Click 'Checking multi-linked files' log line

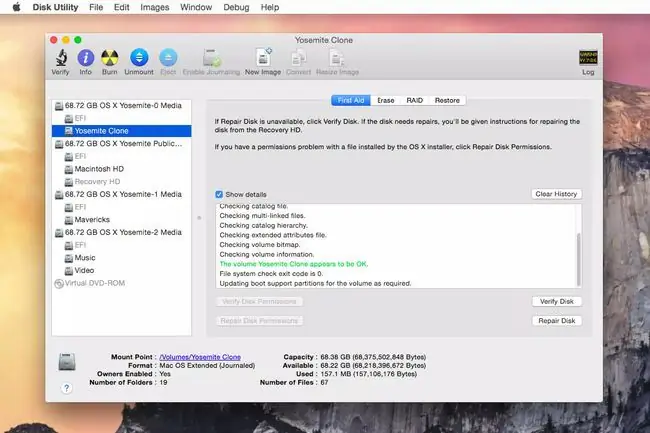click(262, 216)
